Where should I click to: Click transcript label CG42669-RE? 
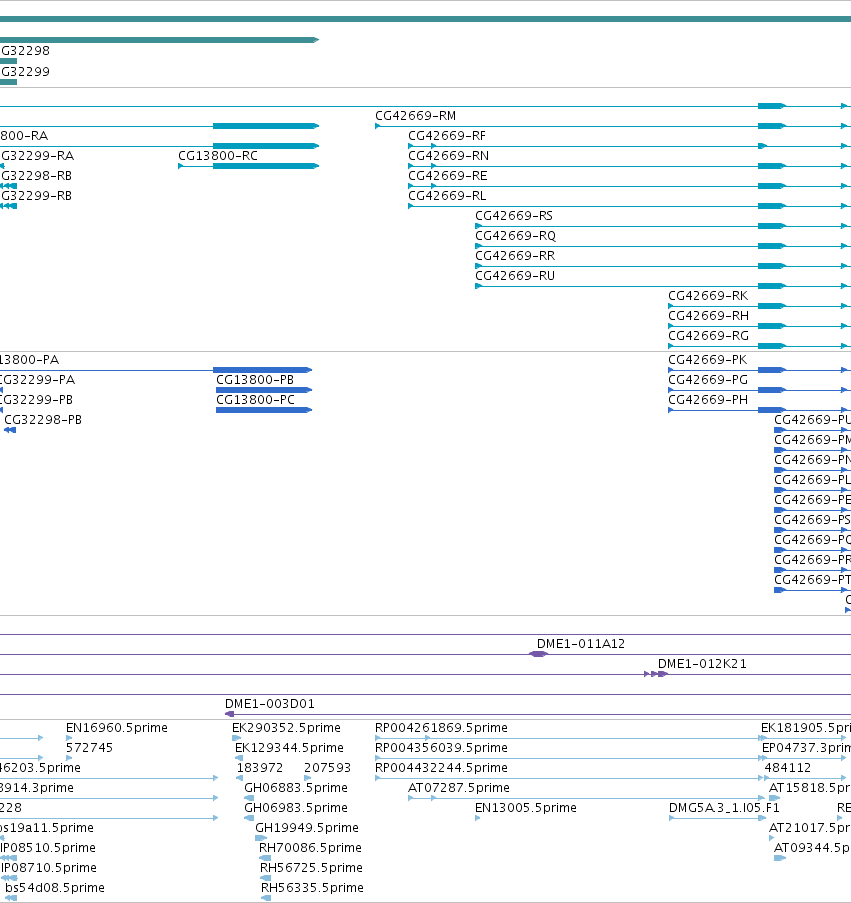click(x=447, y=176)
